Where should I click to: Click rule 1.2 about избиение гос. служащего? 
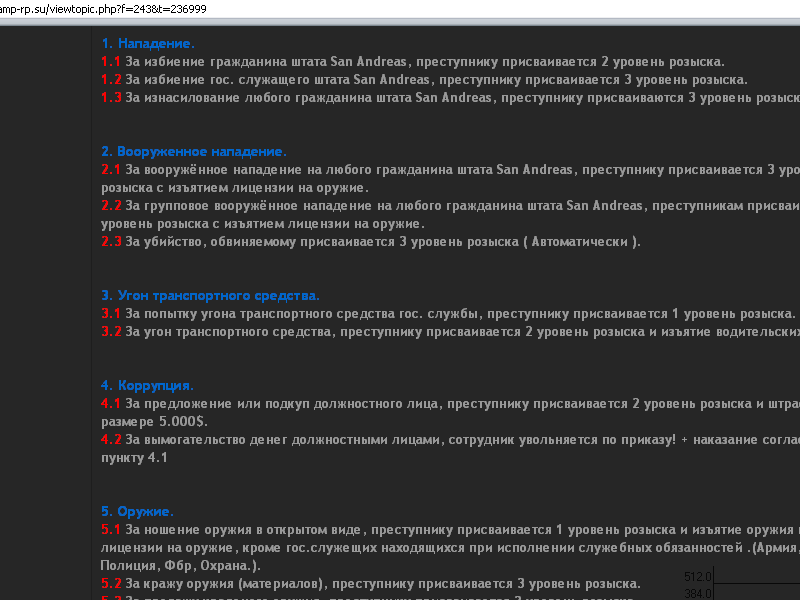pos(424,80)
